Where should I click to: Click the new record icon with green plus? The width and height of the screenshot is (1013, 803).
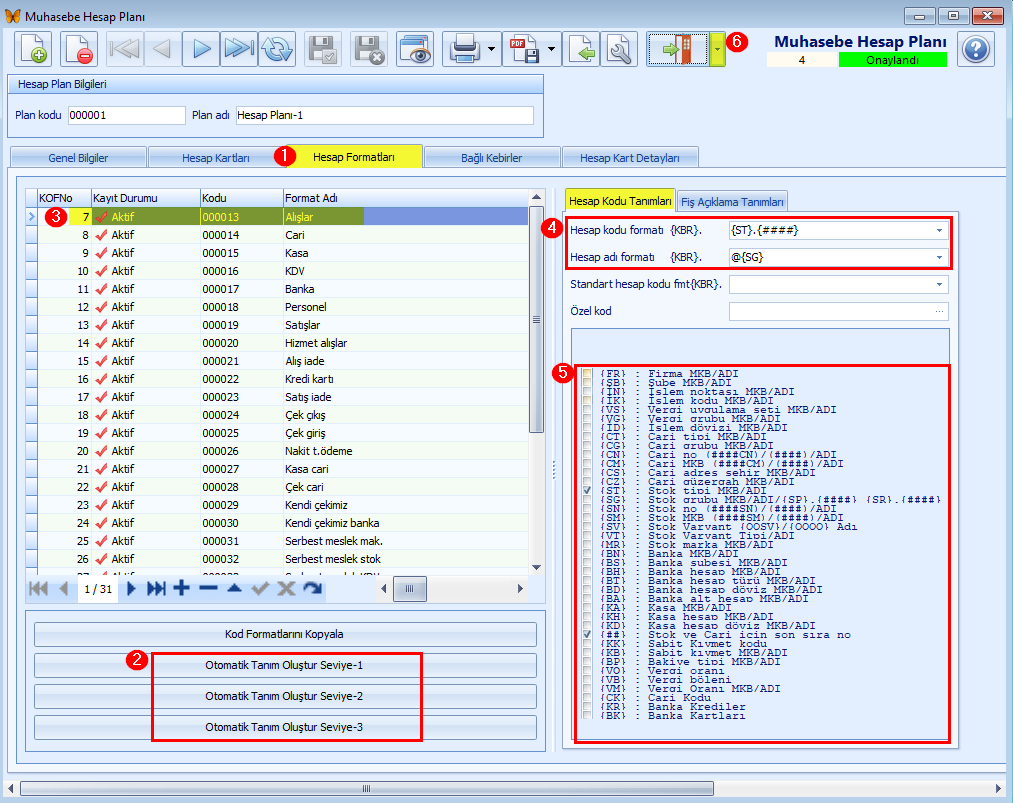coord(33,49)
